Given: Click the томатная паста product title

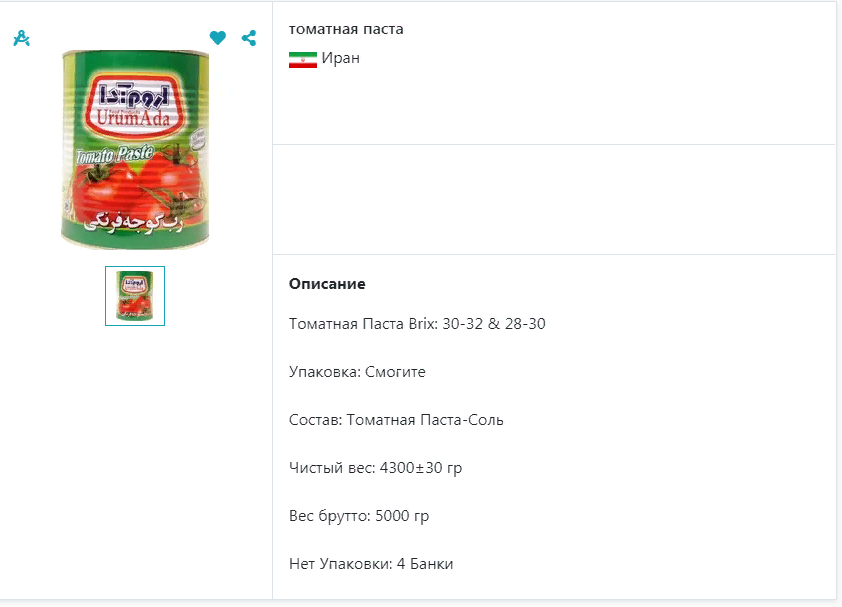Looking at the screenshot, I should tap(346, 29).
